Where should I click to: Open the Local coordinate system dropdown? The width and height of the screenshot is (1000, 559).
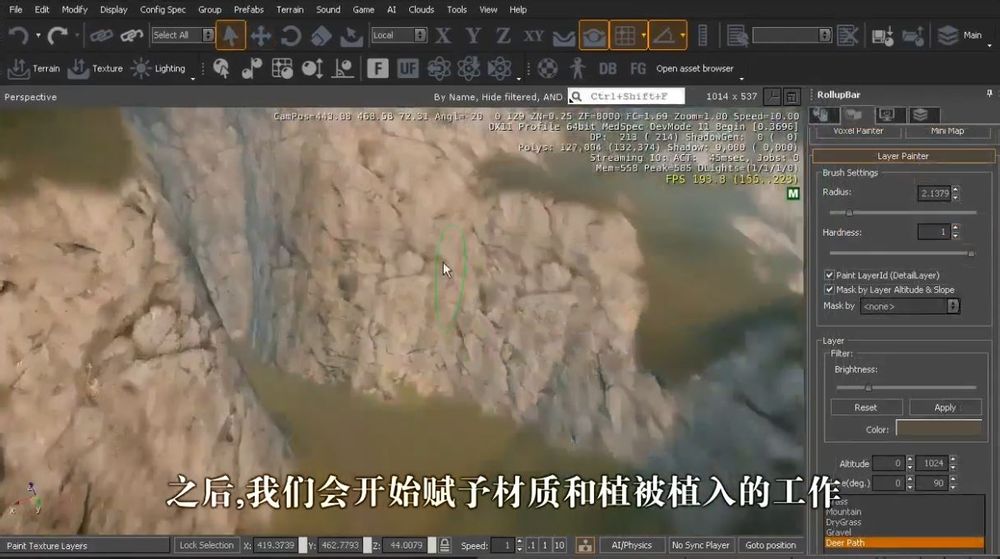point(399,35)
